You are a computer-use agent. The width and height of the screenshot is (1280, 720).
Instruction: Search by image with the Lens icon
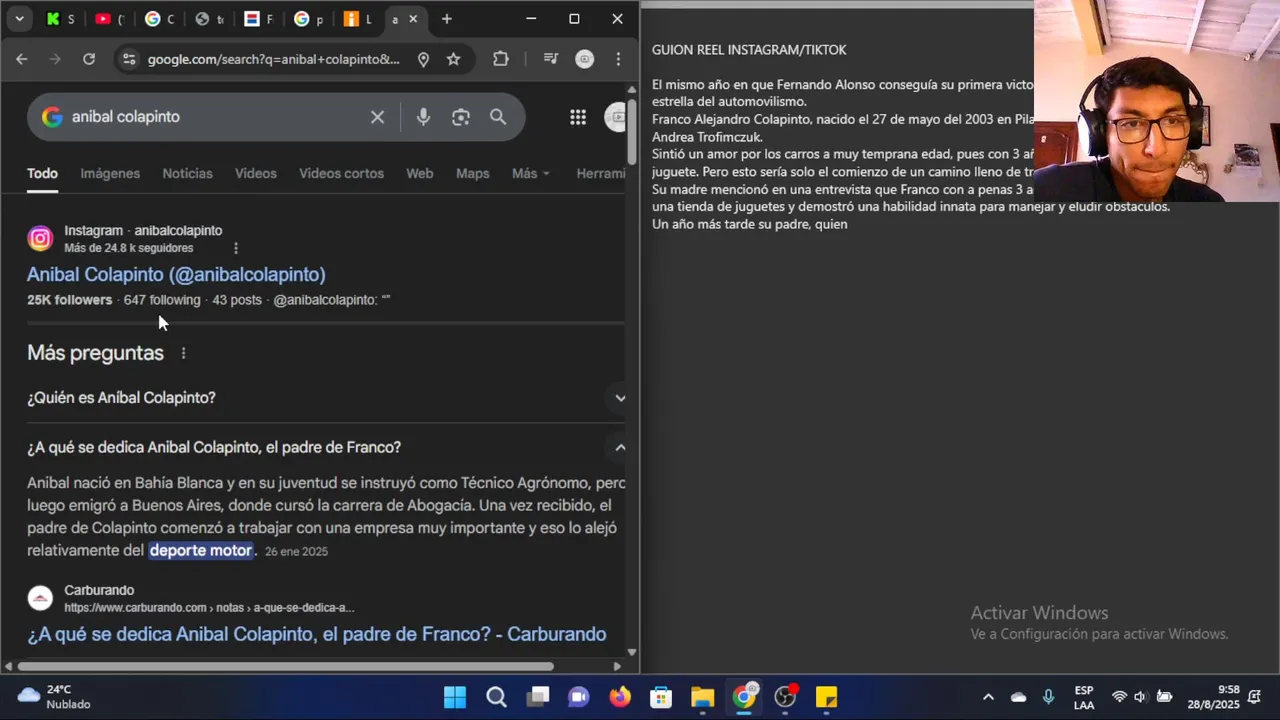(461, 117)
